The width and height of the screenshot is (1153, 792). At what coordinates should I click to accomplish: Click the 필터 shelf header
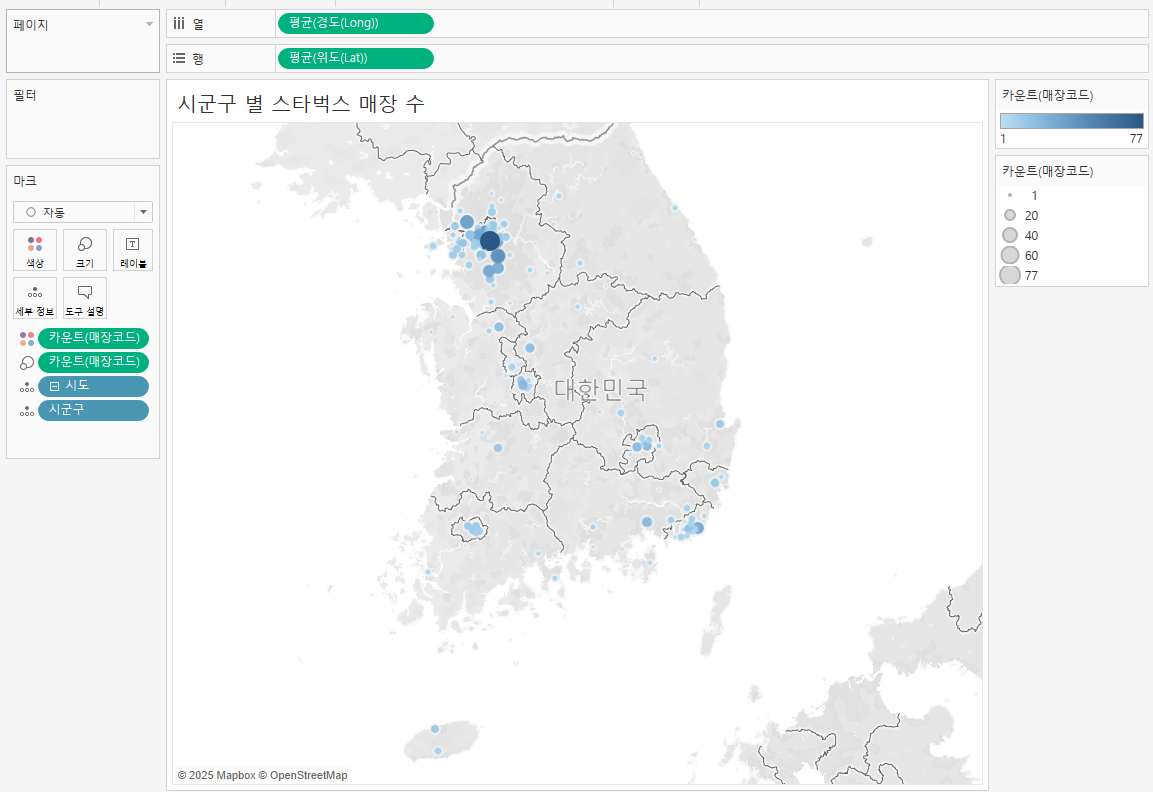pyautogui.click(x=25, y=96)
